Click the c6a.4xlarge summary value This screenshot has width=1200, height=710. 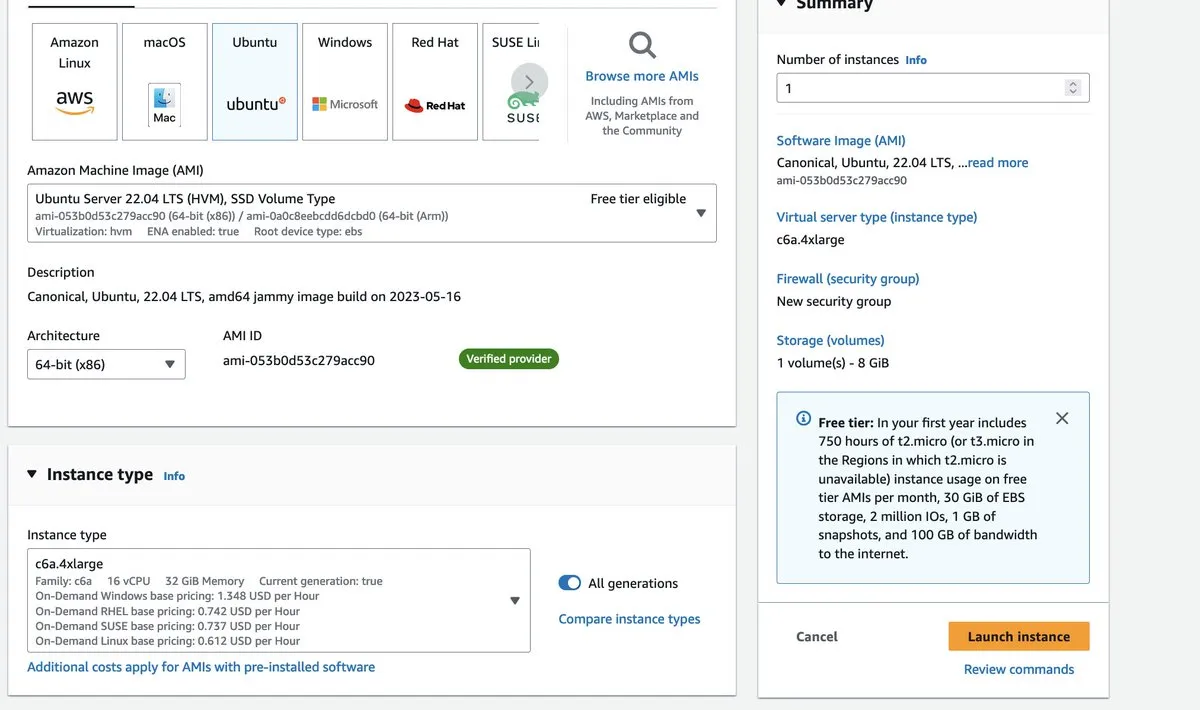(x=811, y=240)
